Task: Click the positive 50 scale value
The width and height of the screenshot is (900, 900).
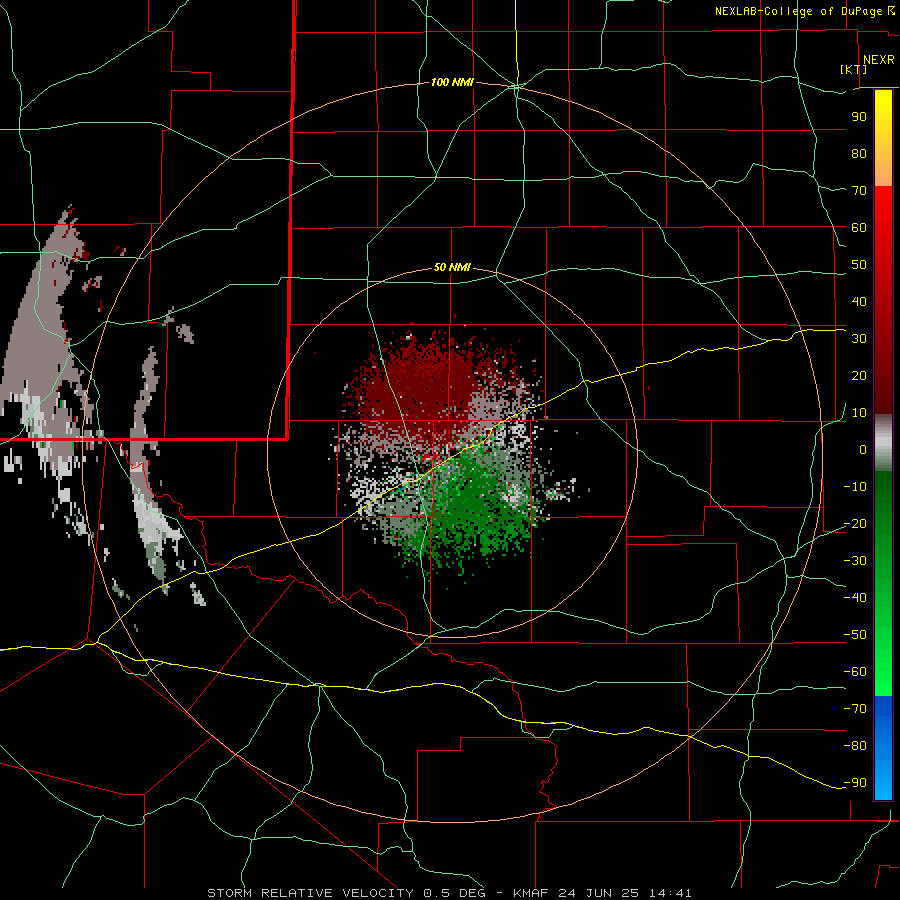Action: [859, 265]
